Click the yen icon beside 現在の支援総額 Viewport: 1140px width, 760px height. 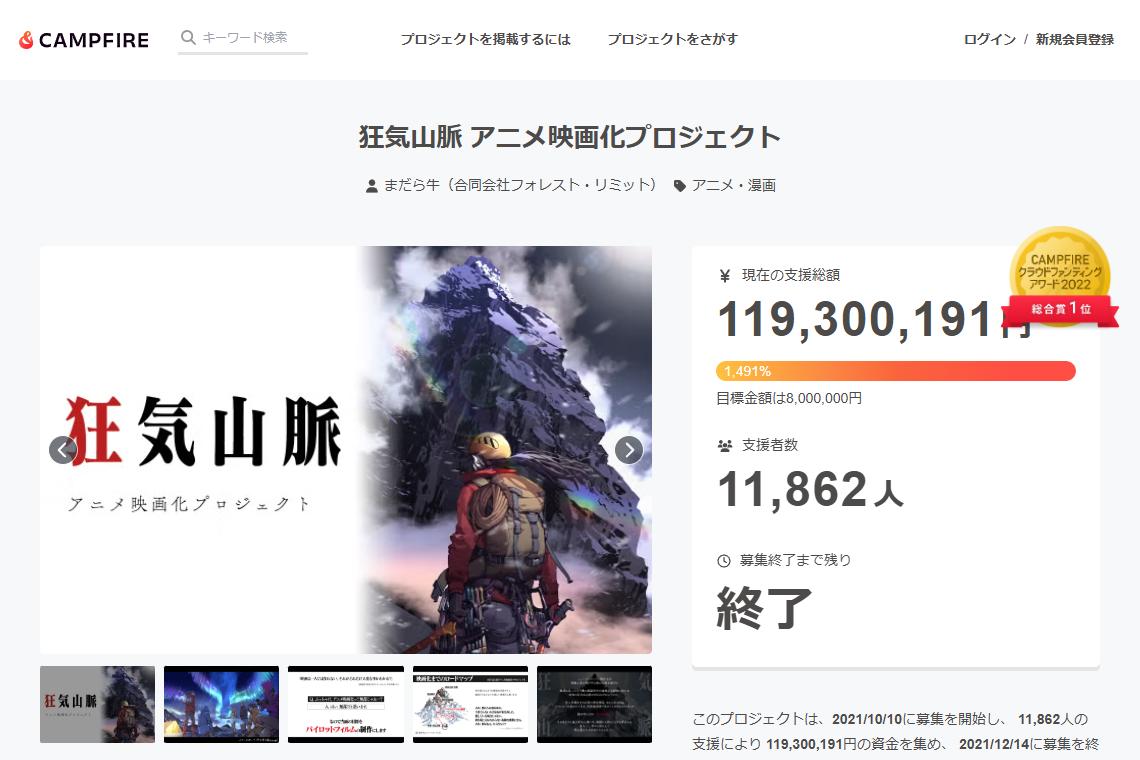(724, 276)
